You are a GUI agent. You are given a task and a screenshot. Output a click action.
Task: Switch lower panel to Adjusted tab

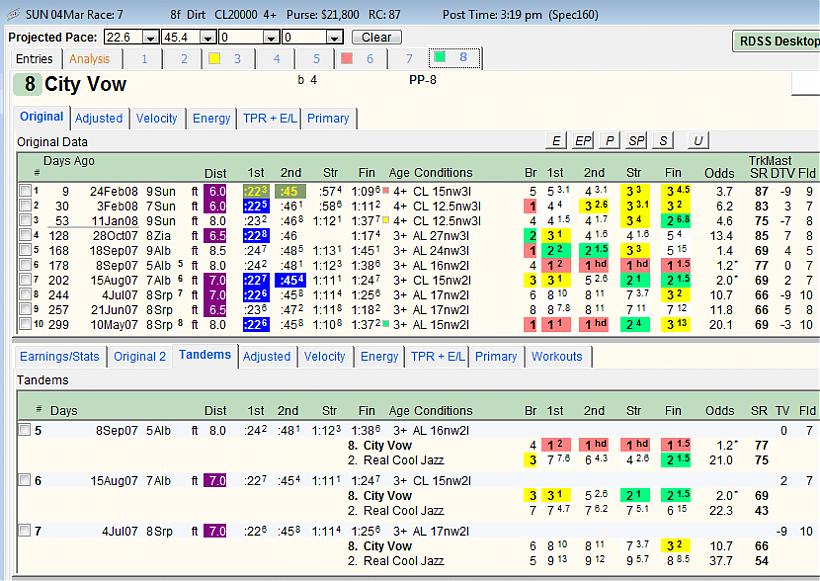pyautogui.click(x=267, y=357)
